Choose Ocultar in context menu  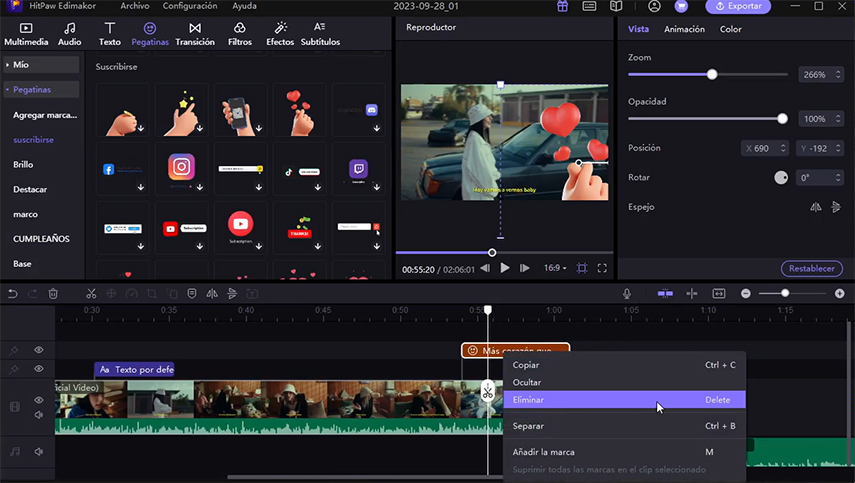point(624,382)
